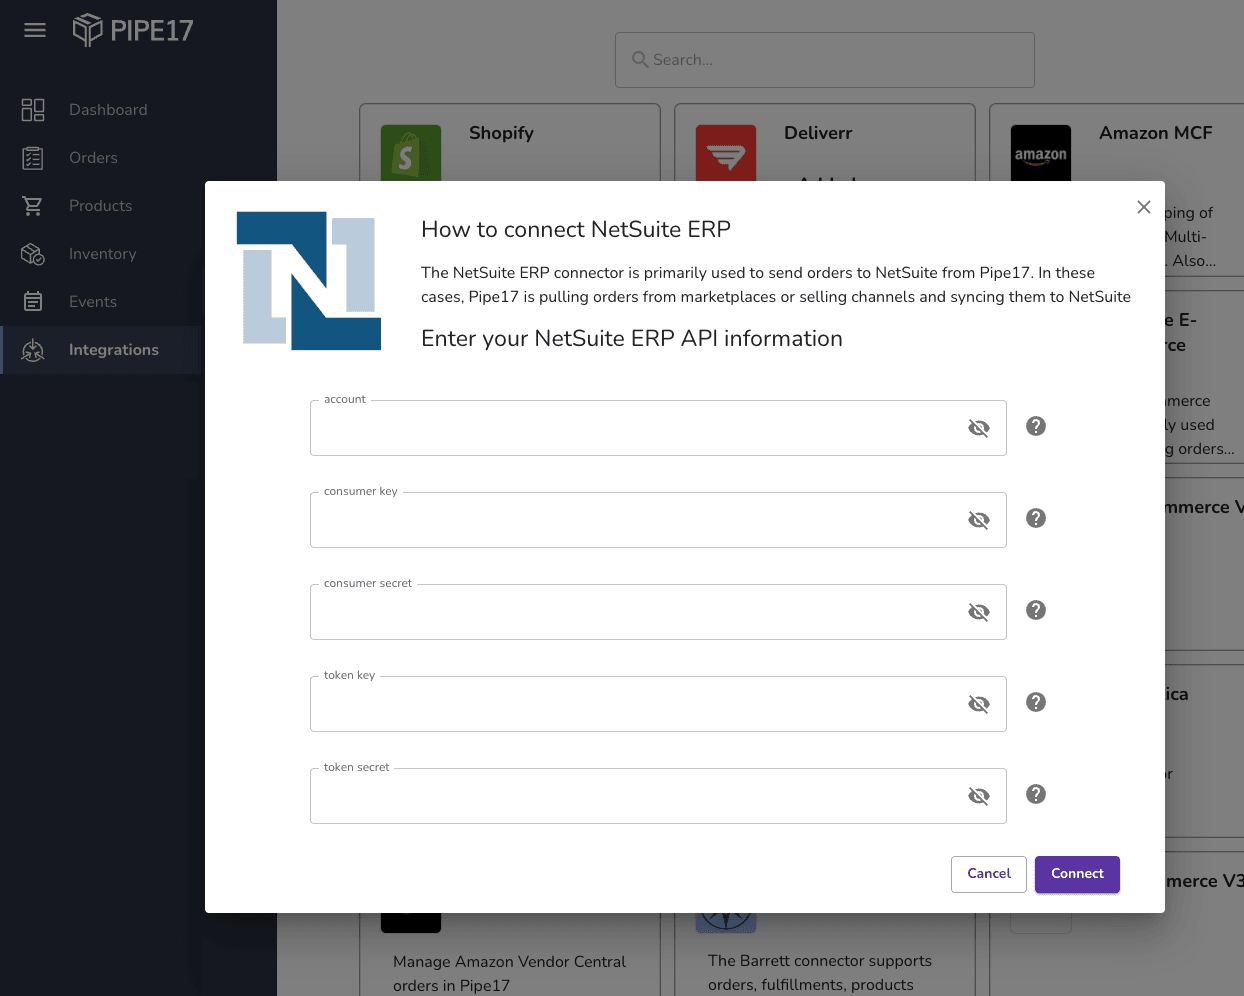Show hidden text in account field
This screenshot has width=1244, height=996.
pos(979,428)
